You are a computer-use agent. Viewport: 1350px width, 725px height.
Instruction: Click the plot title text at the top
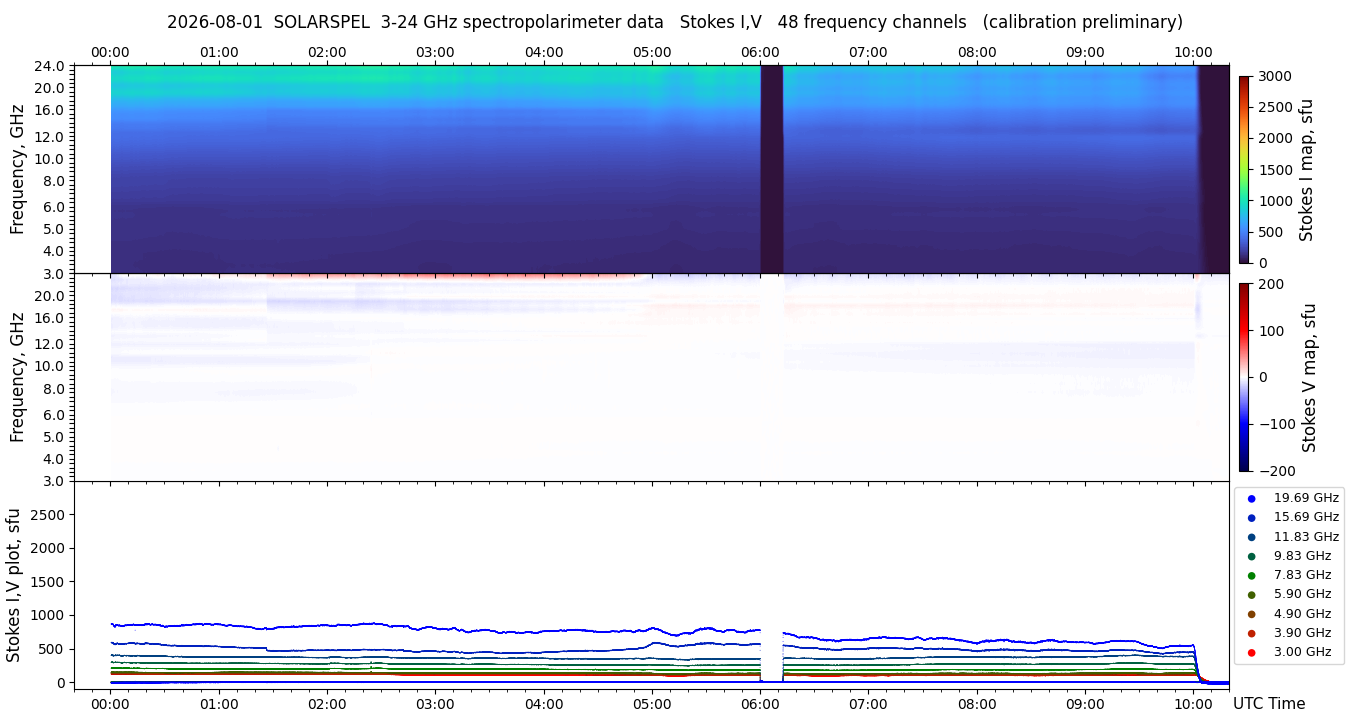[675, 22]
